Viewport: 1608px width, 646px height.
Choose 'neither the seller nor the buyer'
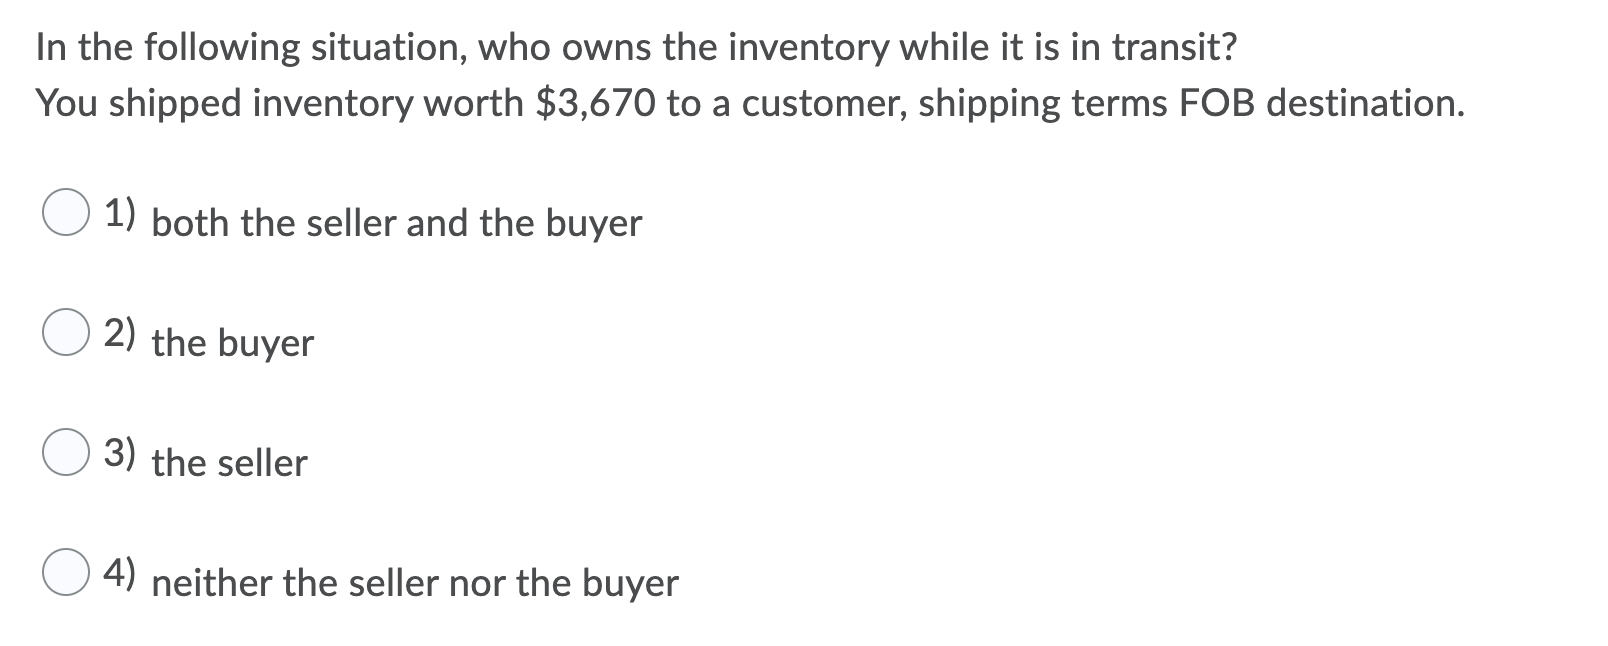[415, 583]
